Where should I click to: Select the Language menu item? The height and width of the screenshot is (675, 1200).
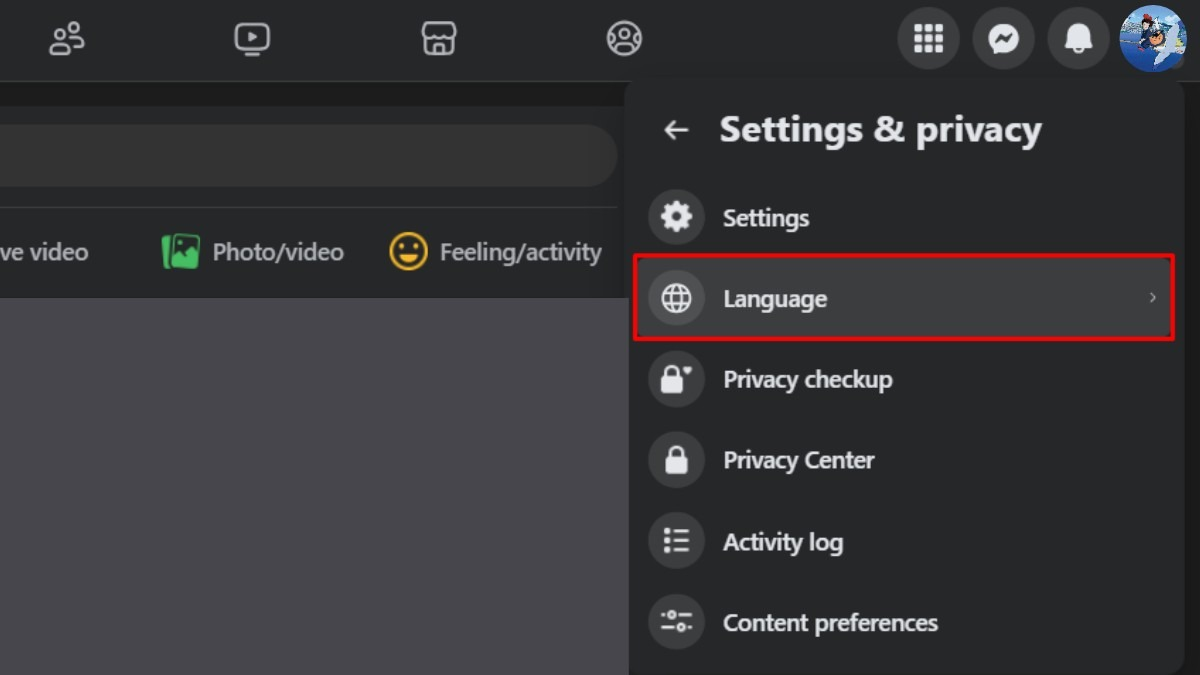(775, 298)
